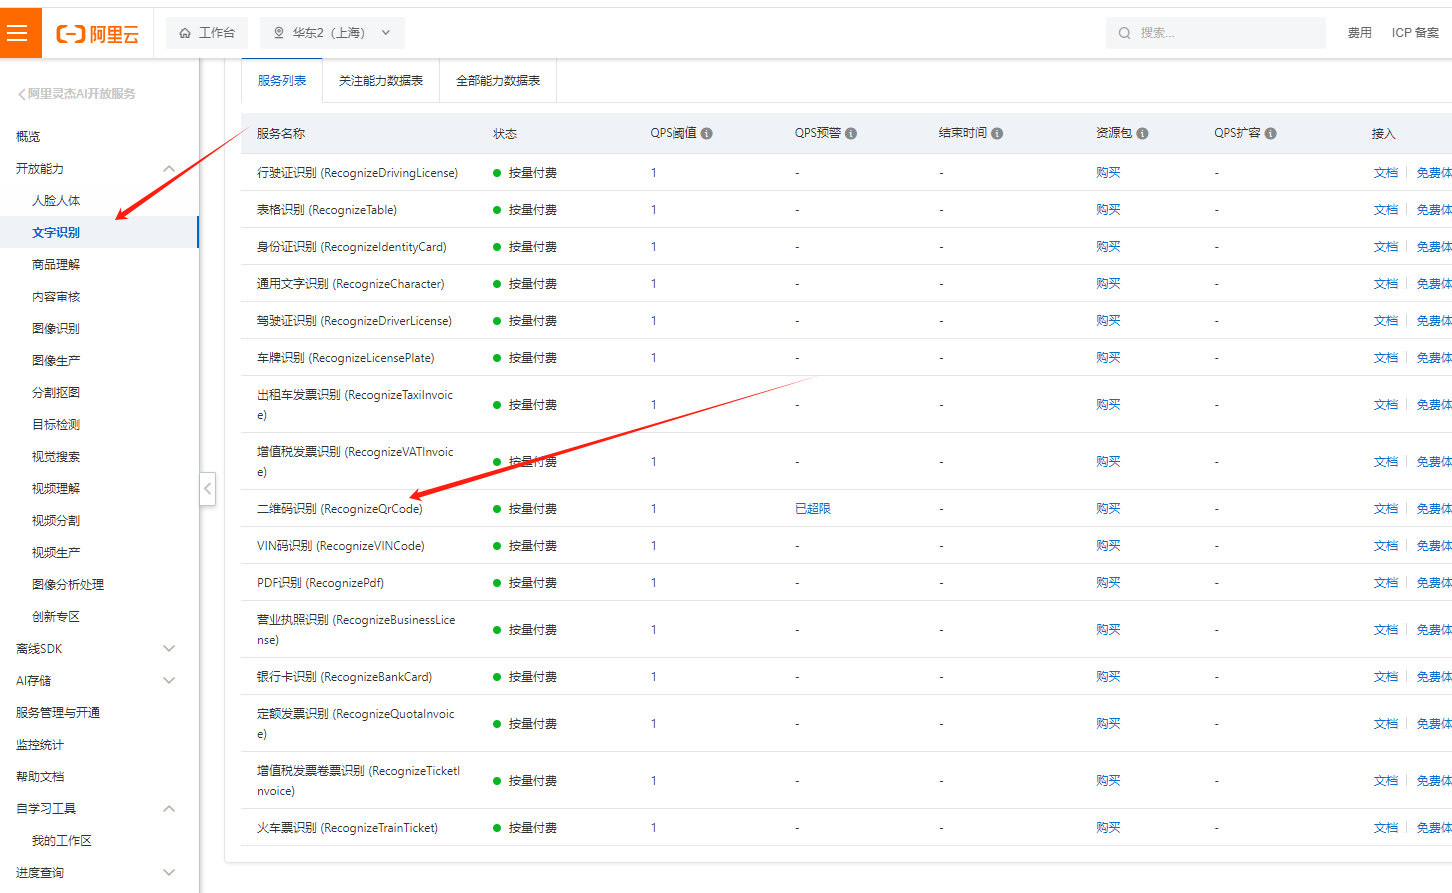This screenshot has width=1452, height=893.
Task: Select 概览 in the sidebar
Action: (x=28, y=137)
